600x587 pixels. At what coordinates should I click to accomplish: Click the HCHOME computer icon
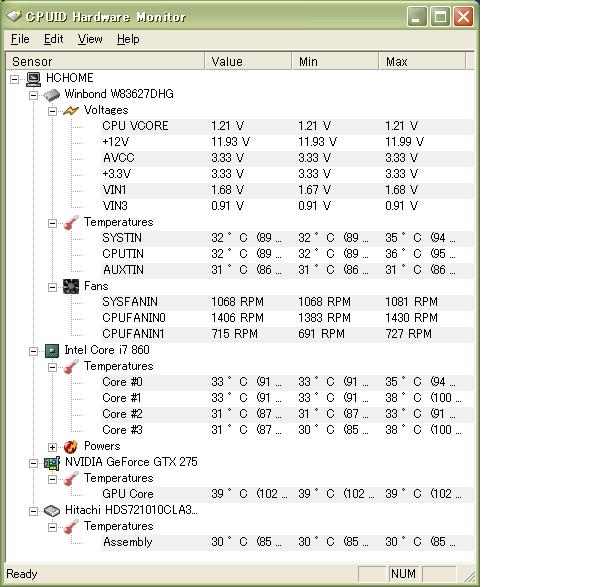click(33, 78)
